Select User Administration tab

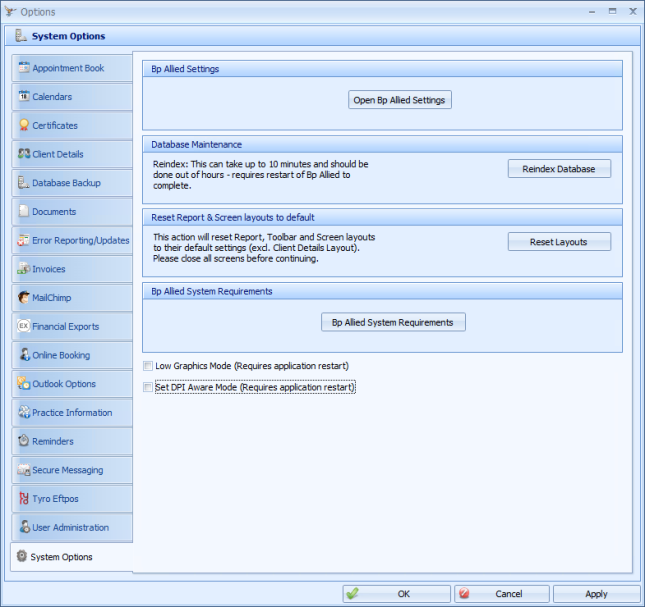tap(72, 527)
